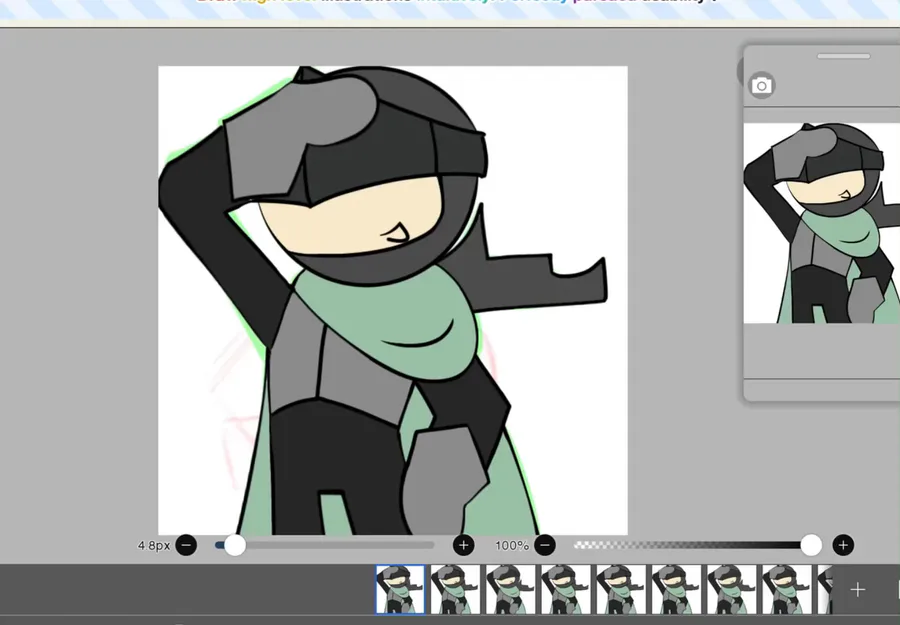900x625 pixels.
Task: Select the fourth animation frame thumbnail
Action: 566,589
